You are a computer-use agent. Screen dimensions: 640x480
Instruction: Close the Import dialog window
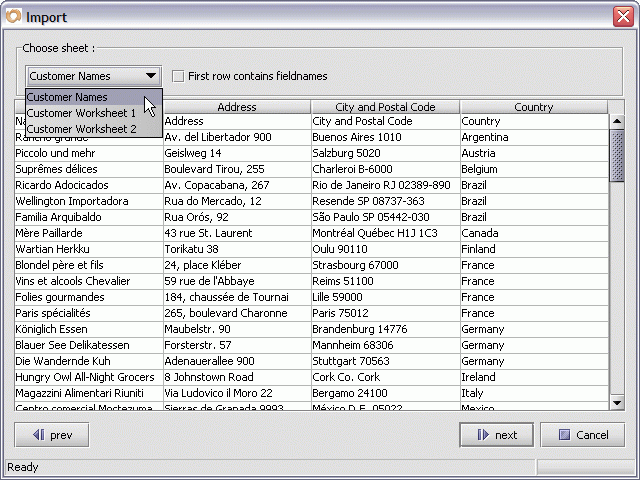tap(622, 15)
